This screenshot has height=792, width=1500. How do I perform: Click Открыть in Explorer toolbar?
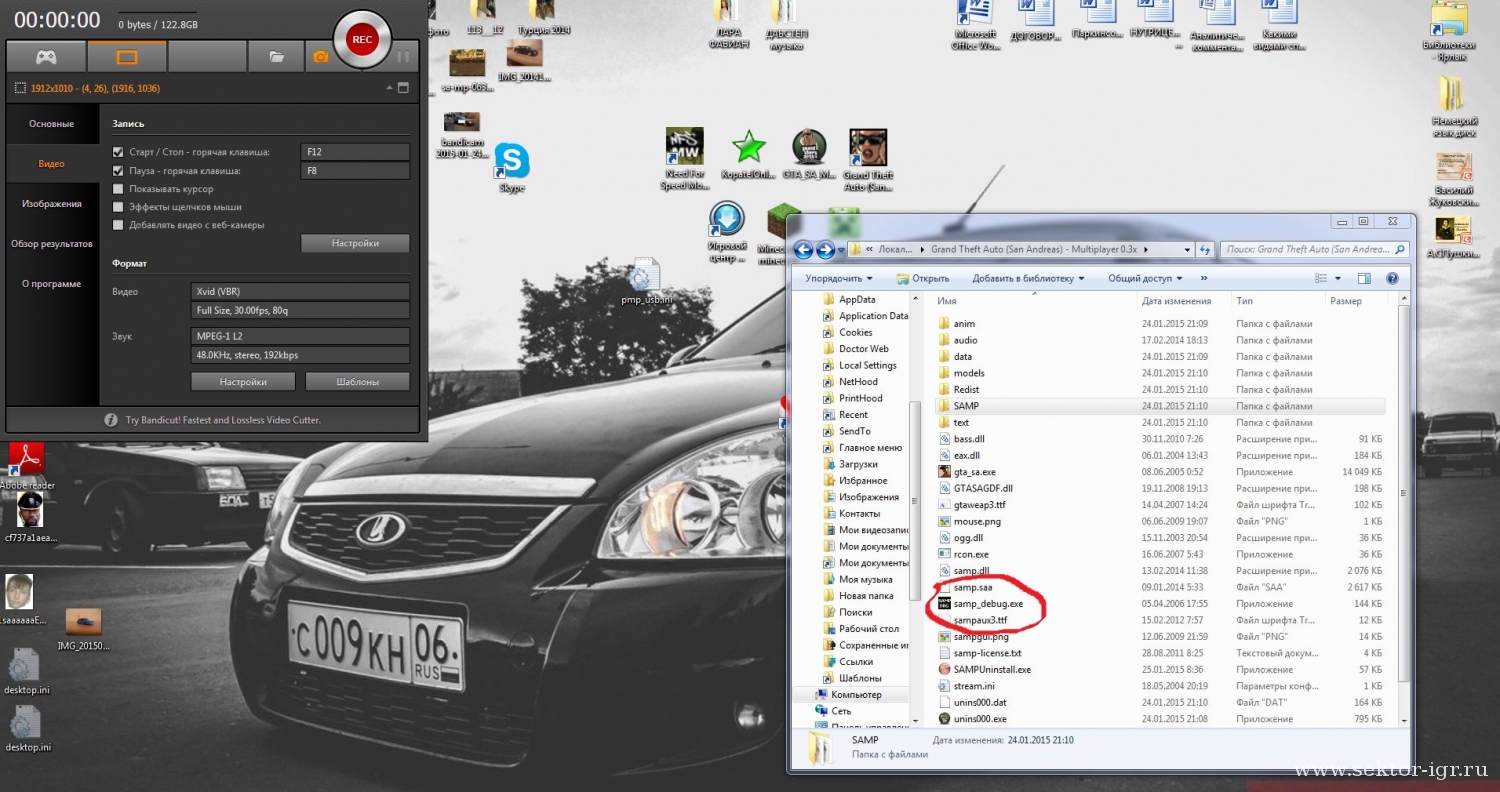923,278
